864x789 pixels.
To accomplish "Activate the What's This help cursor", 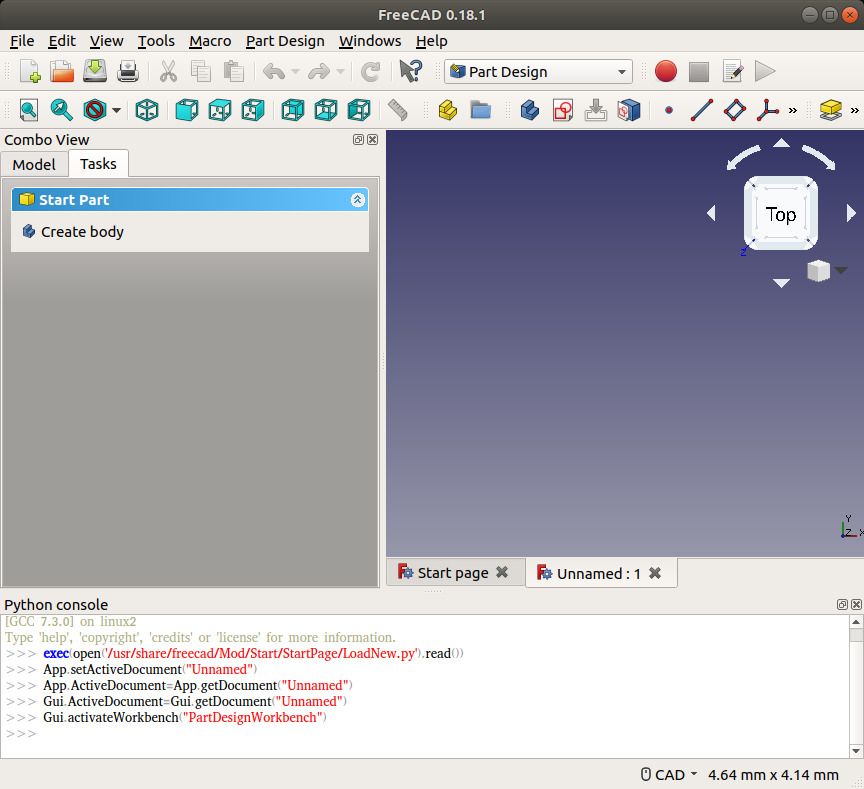I will tap(411, 72).
